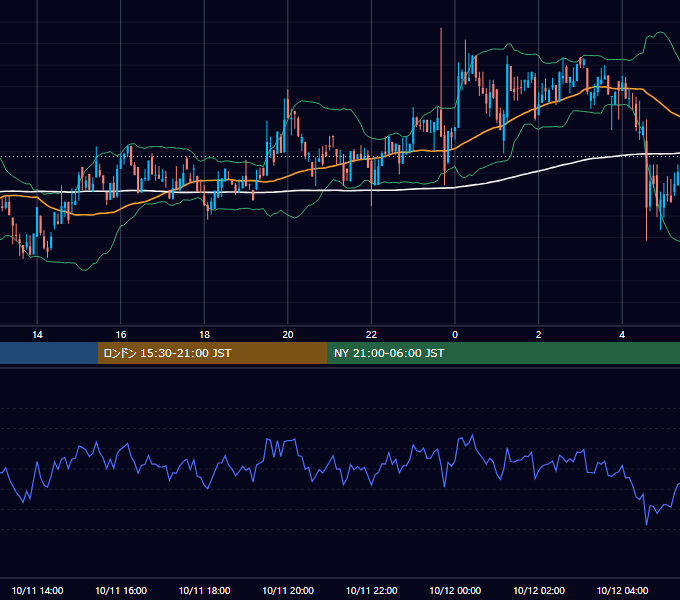Click the 16 hour label on price chart axis
This screenshot has height=600, width=680.
pyautogui.click(x=121, y=335)
